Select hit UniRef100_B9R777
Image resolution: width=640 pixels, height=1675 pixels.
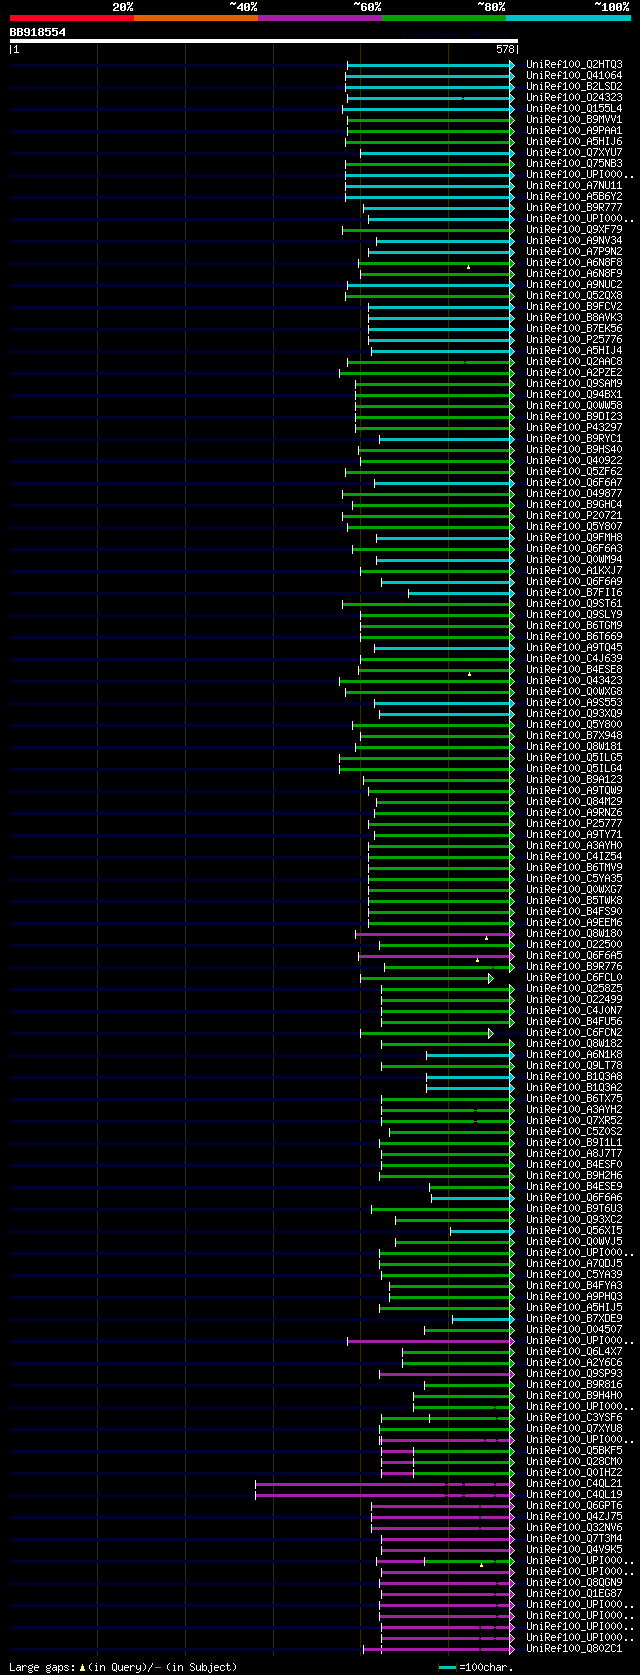coord(574,207)
